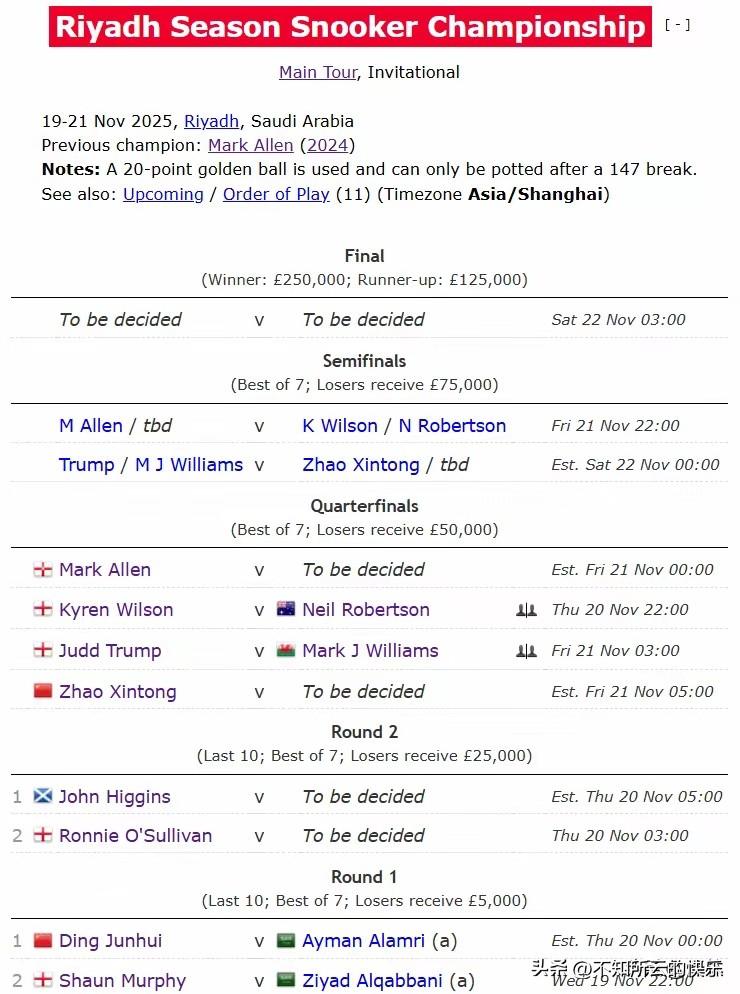Open Shaun Murphy's player link
740x994 pixels.
(122, 980)
